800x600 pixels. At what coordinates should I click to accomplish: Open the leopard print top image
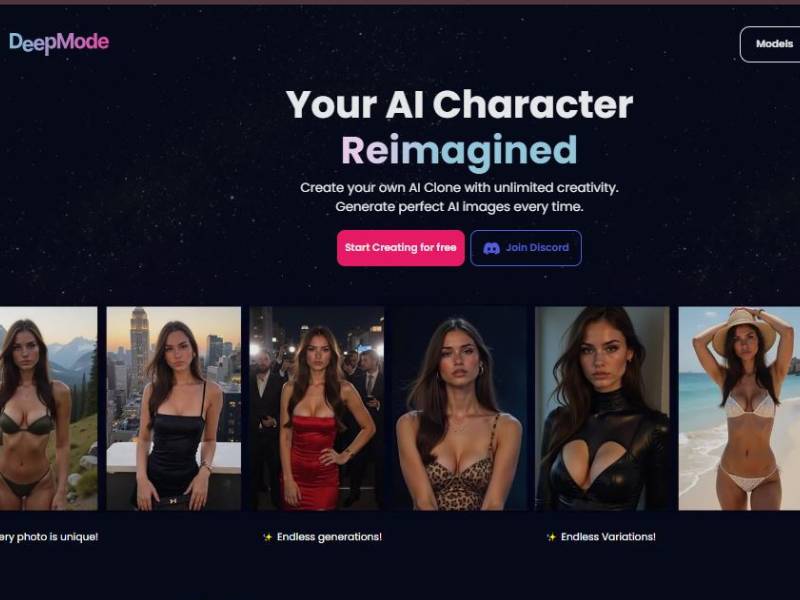[460, 408]
